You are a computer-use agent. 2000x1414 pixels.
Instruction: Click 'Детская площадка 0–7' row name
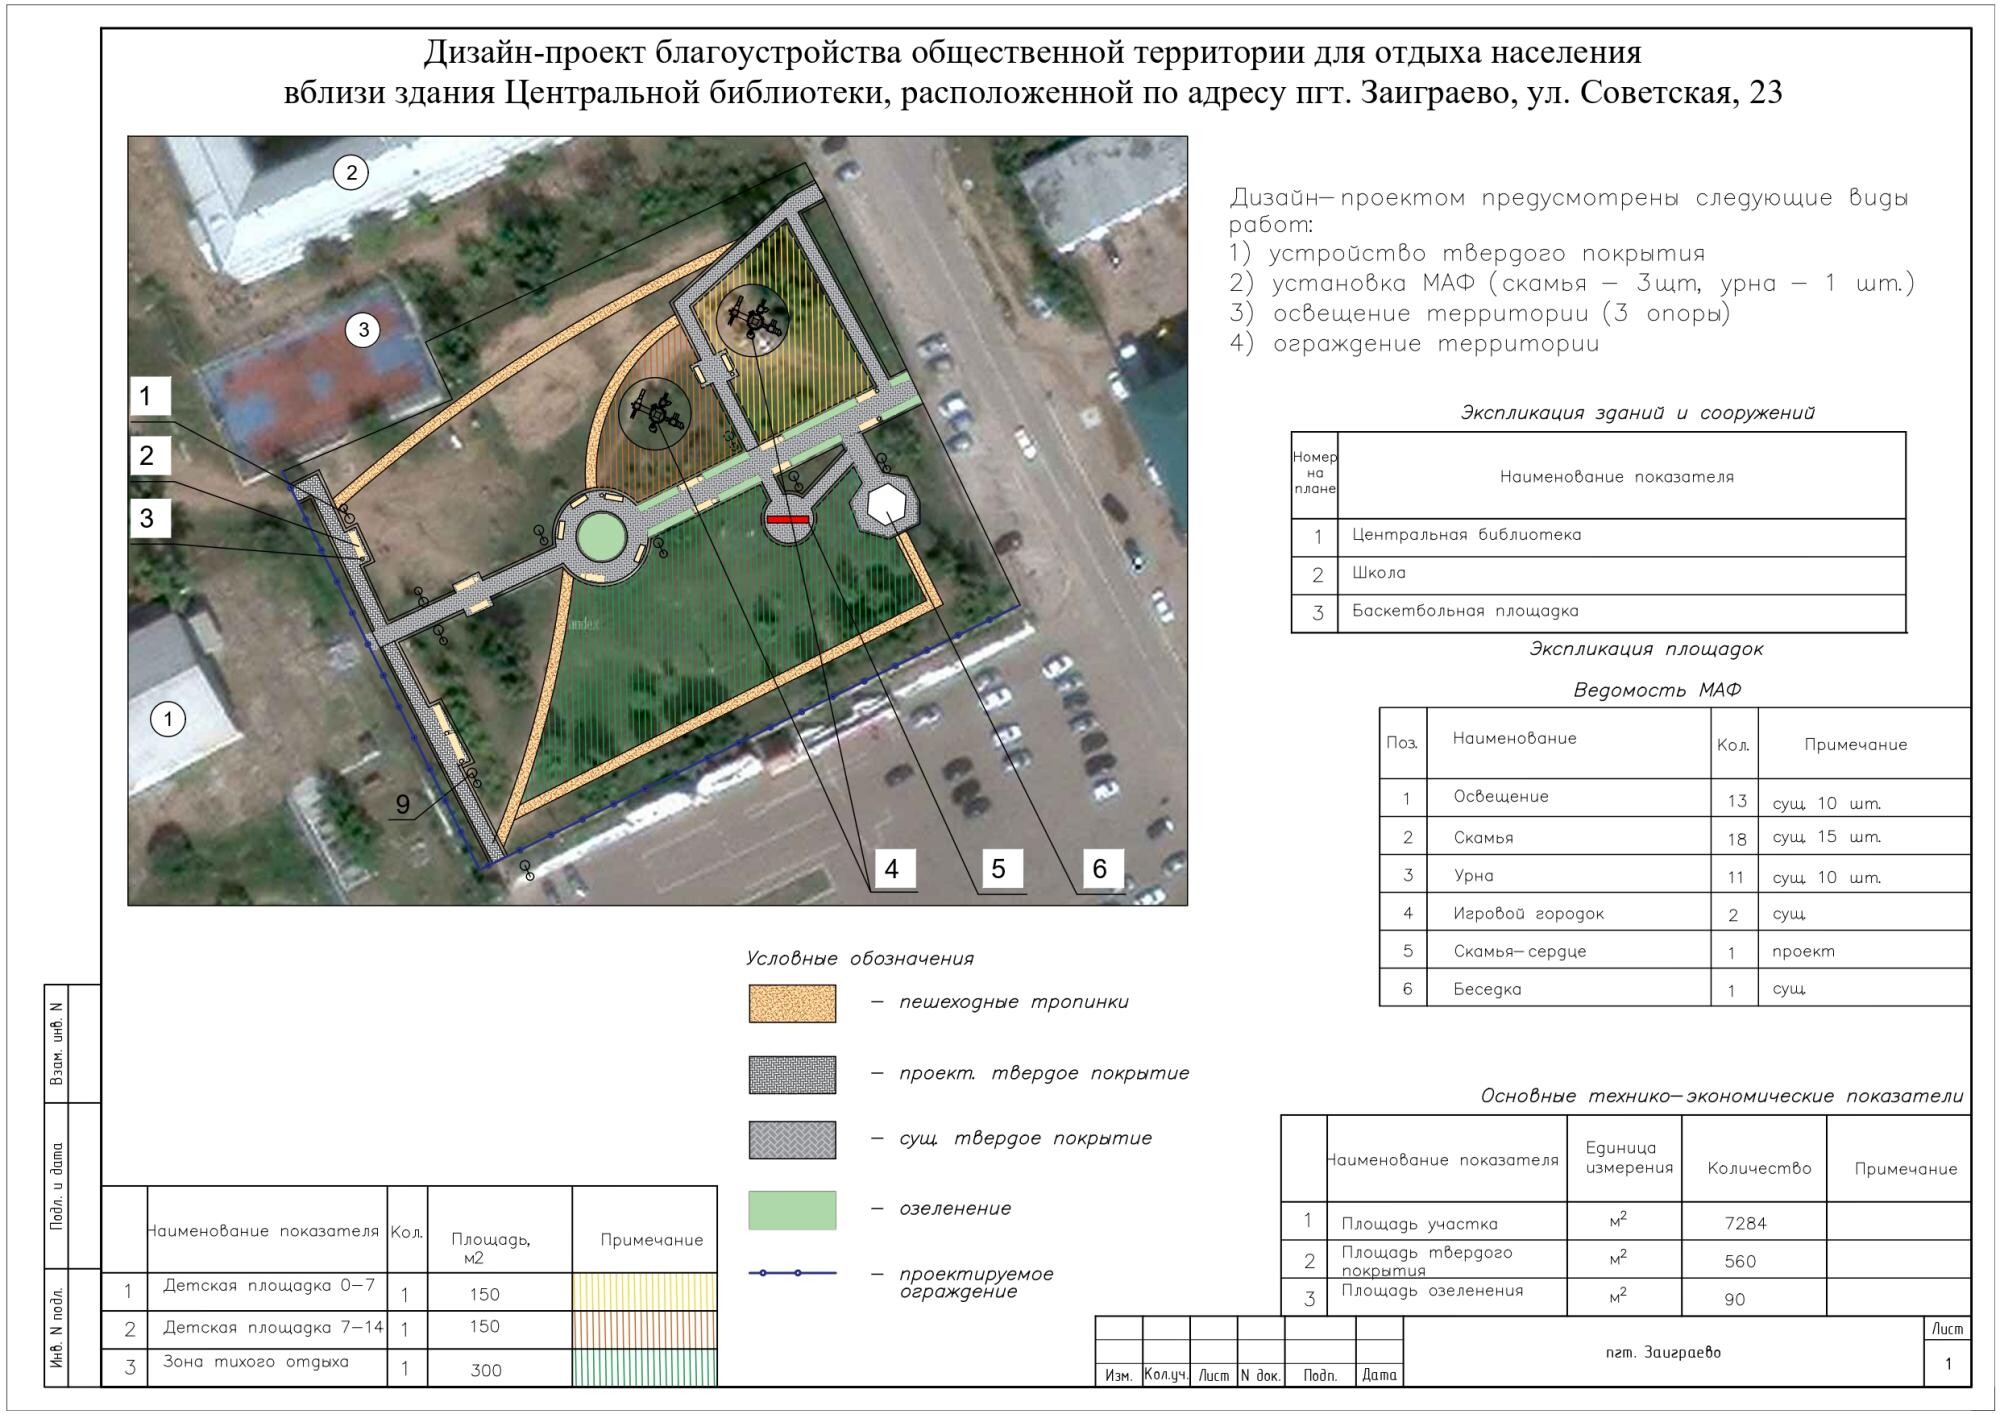pyautogui.click(x=269, y=1286)
